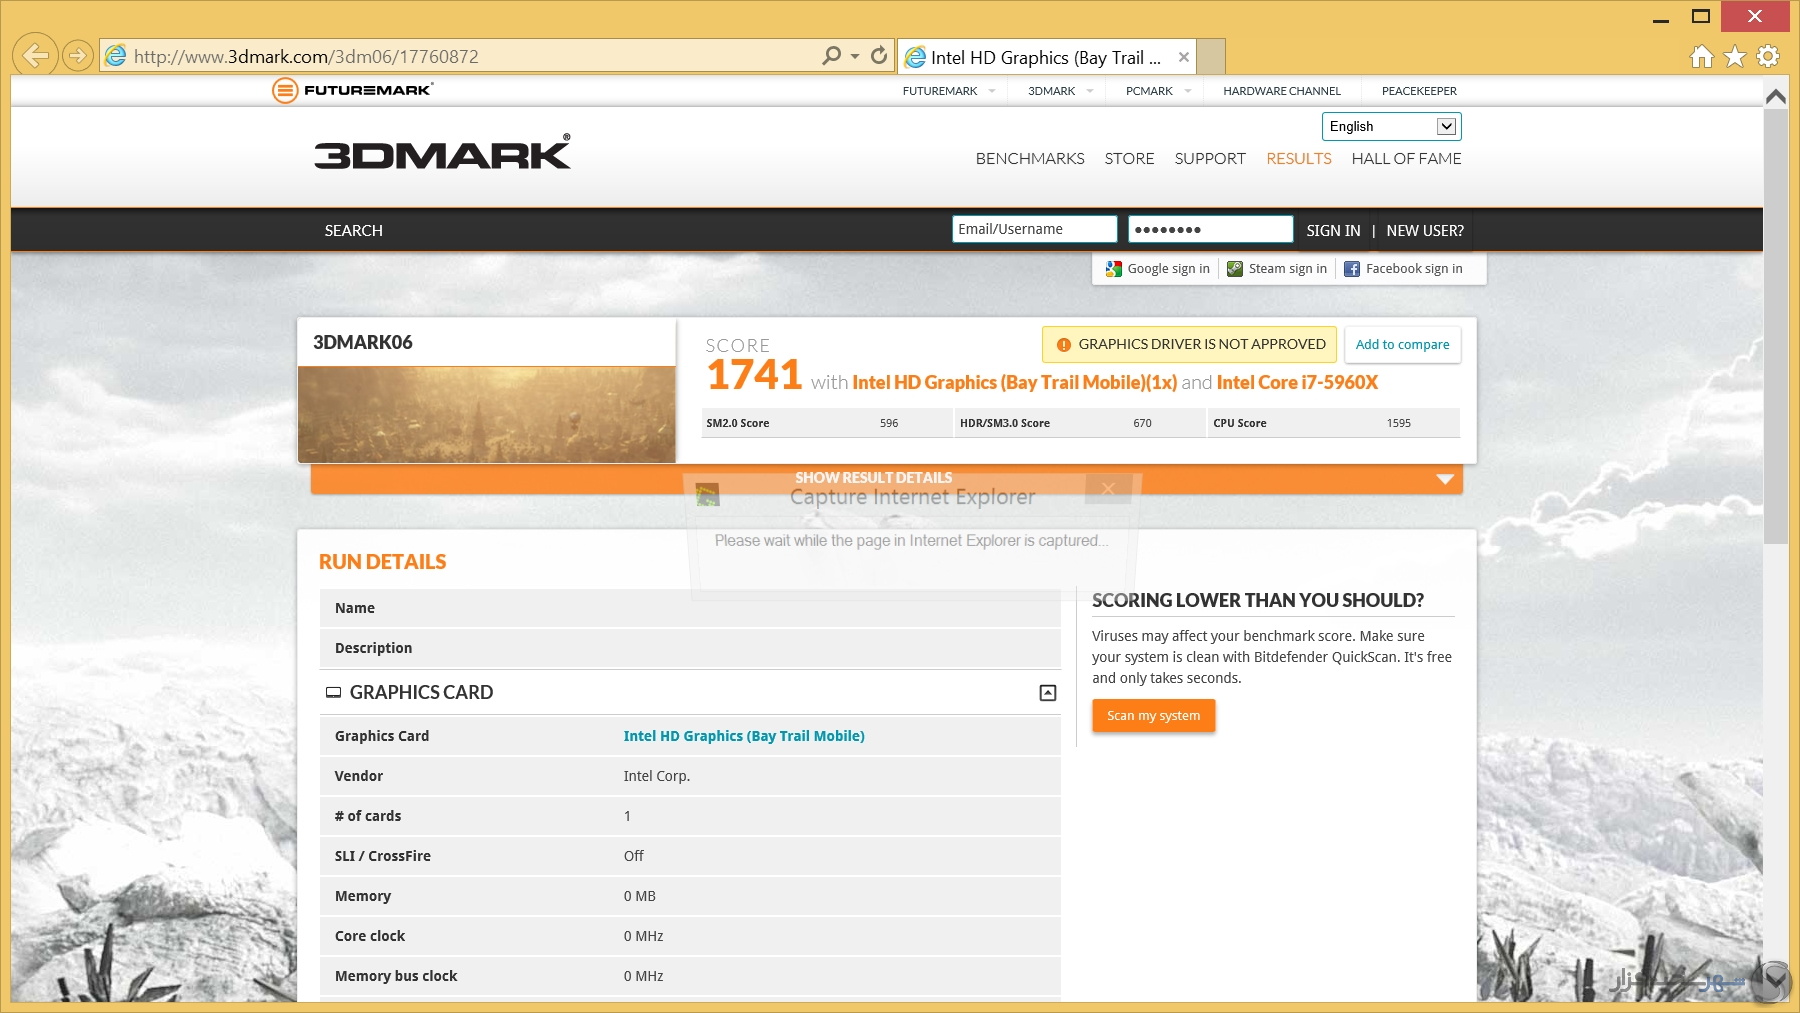The image size is (1800, 1013).
Task: Click the Memory value 0 MB
Action: [x=639, y=896]
